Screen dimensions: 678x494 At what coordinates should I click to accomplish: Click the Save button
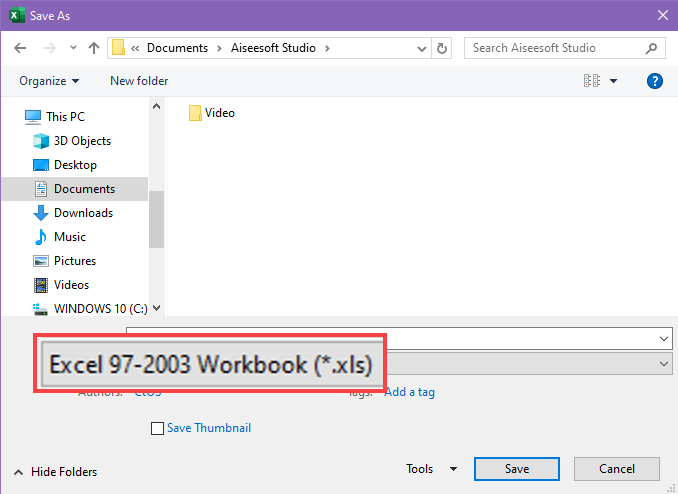517,469
